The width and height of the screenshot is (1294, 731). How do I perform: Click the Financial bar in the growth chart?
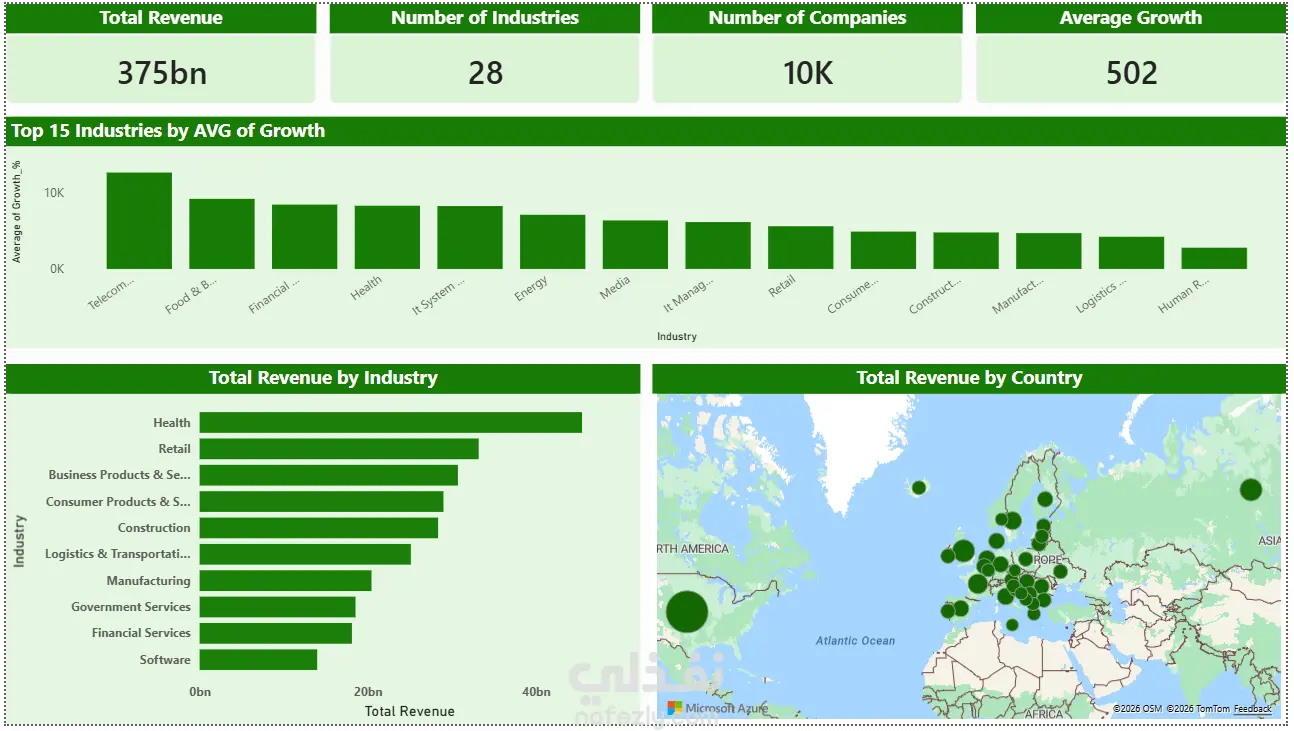304,237
